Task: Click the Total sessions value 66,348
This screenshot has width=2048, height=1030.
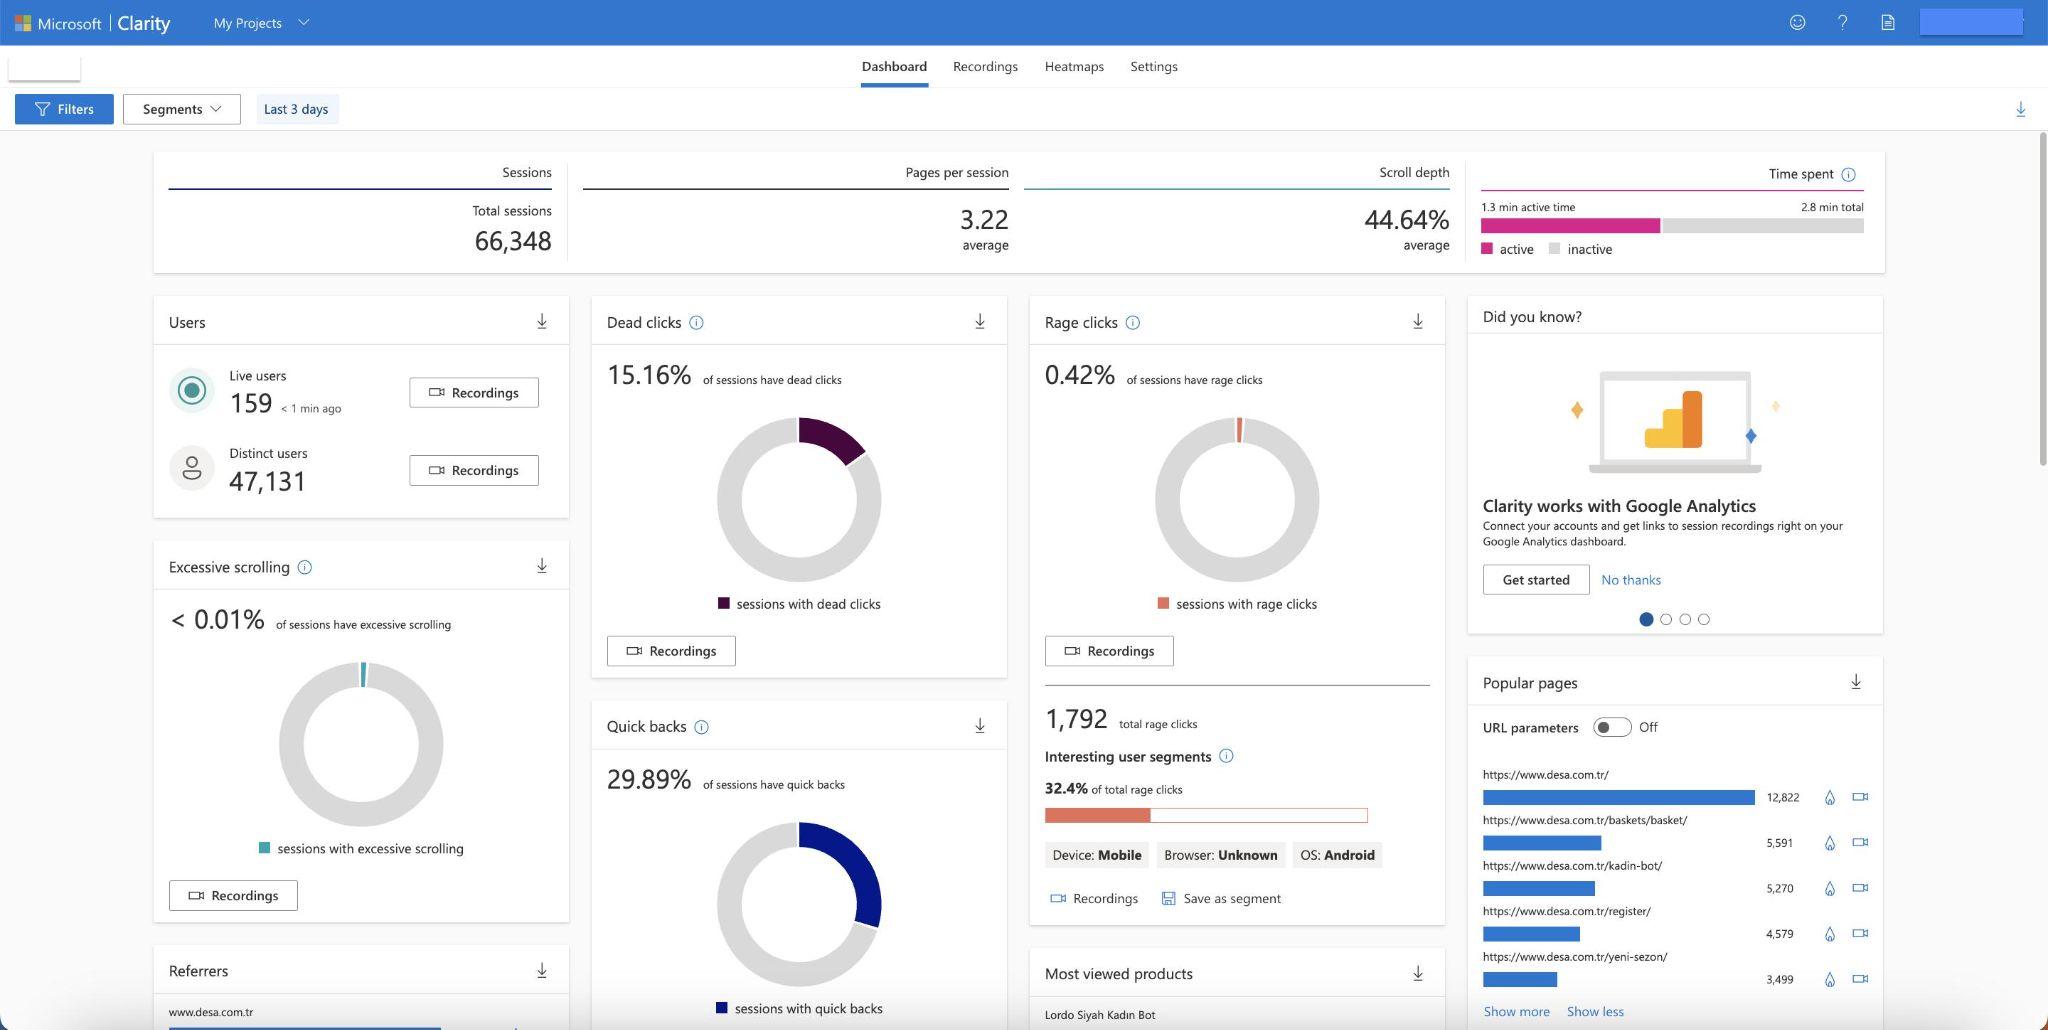Action: point(513,241)
